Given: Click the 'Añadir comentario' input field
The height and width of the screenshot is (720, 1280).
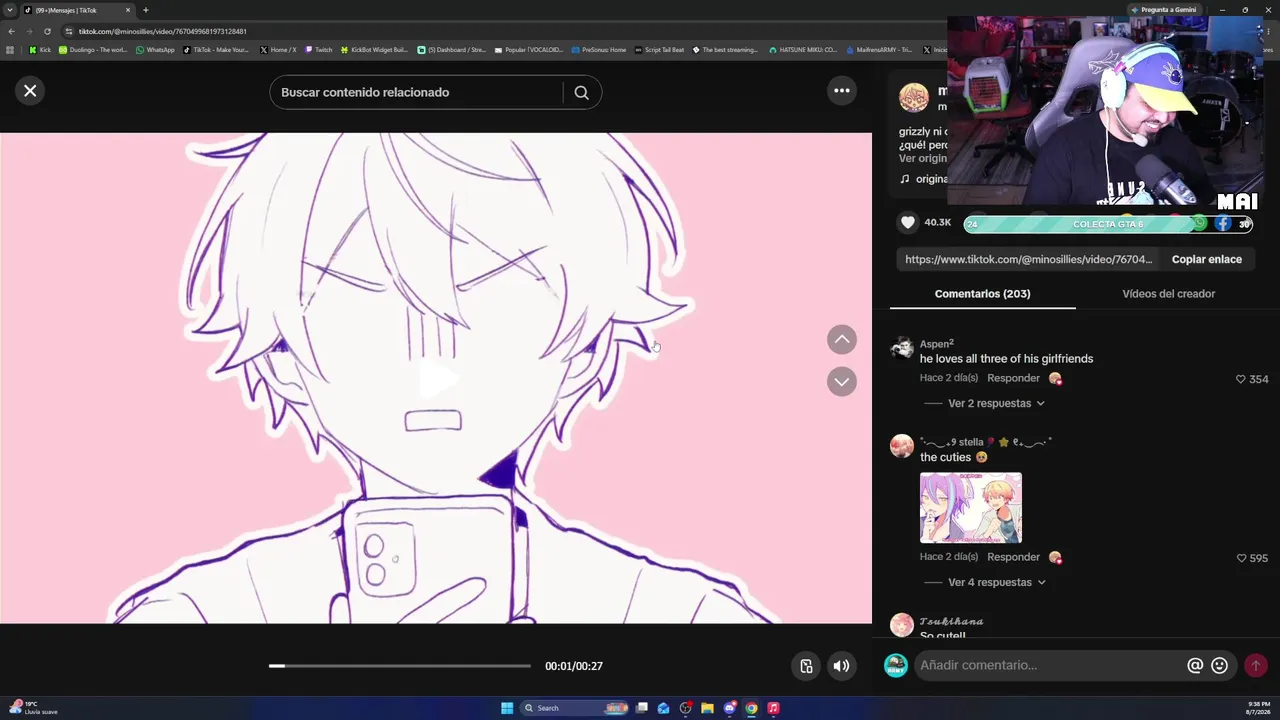Looking at the screenshot, I should [1049, 665].
